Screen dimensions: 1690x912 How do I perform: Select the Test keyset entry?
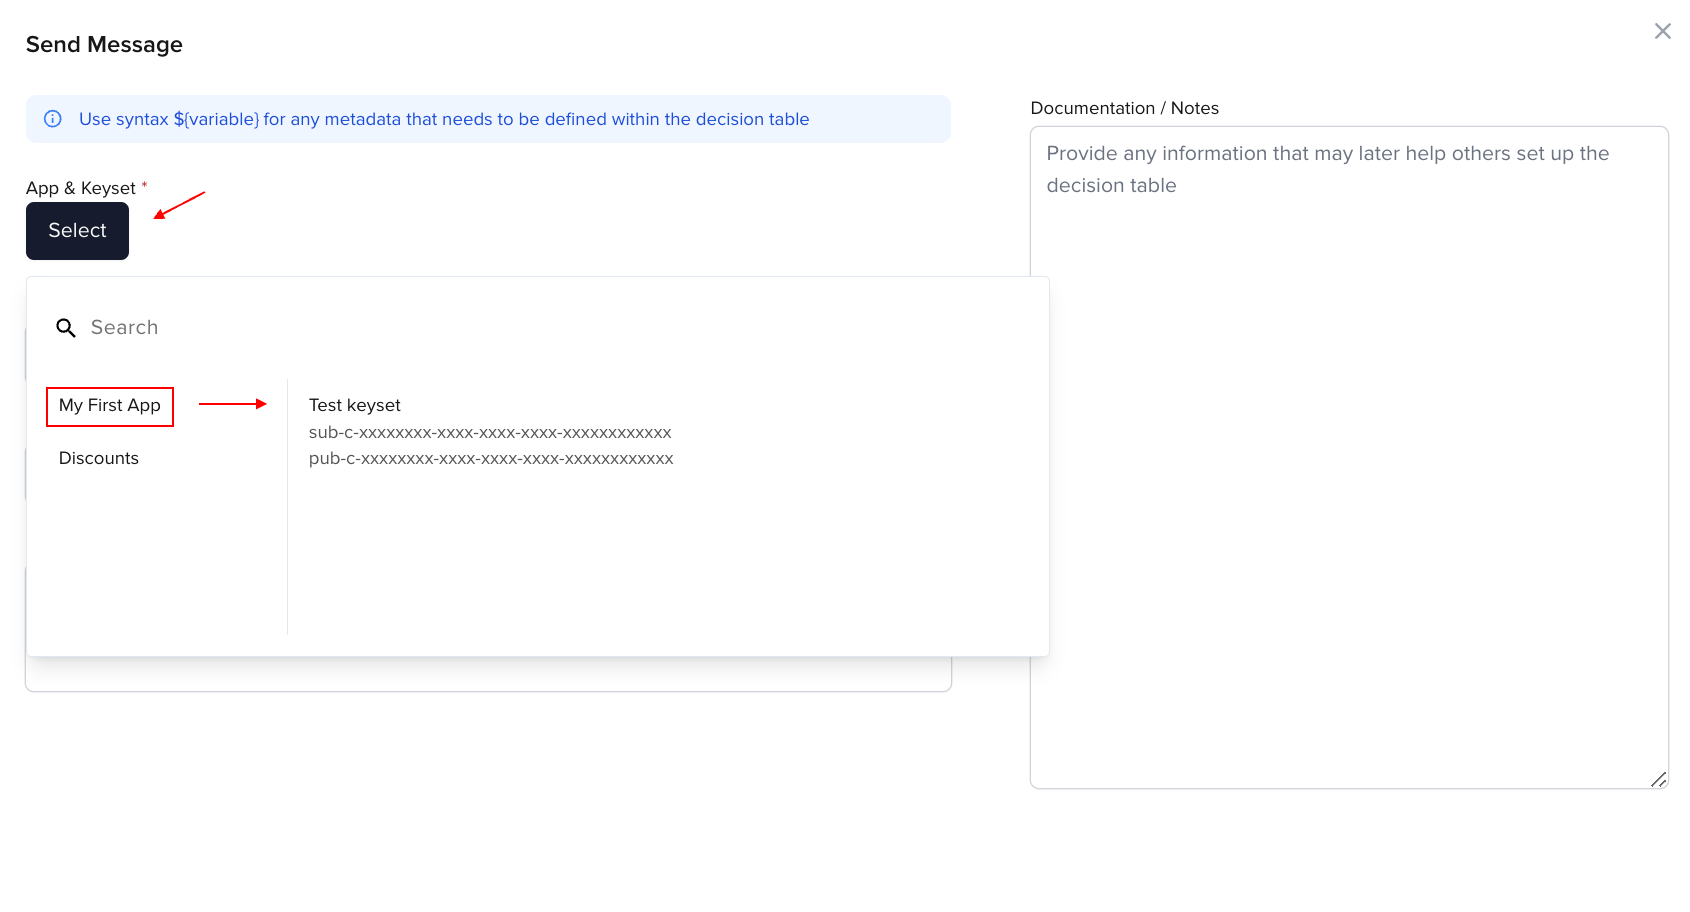[x=354, y=405]
